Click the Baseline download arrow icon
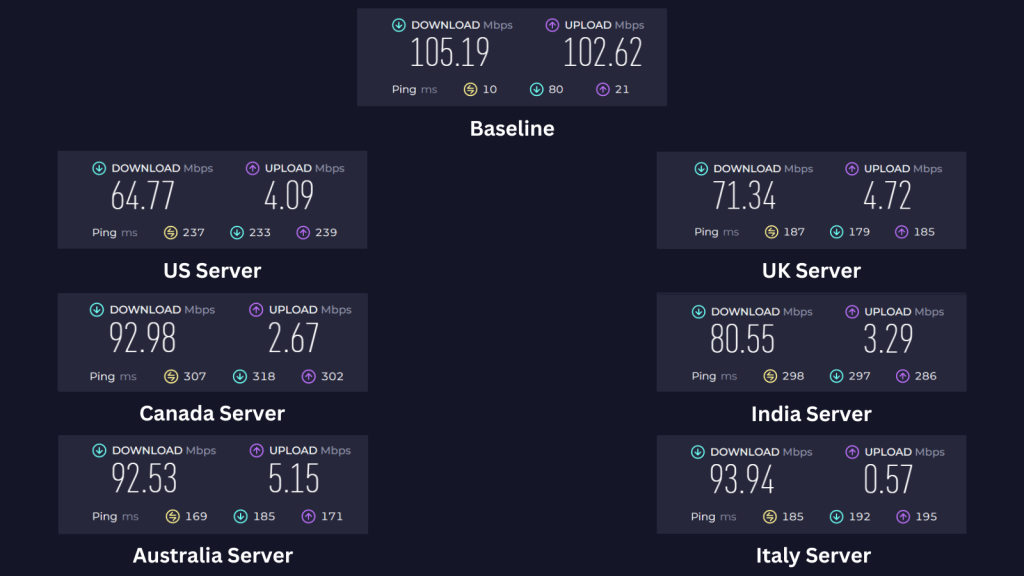The image size is (1024, 576). click(398, 25)
